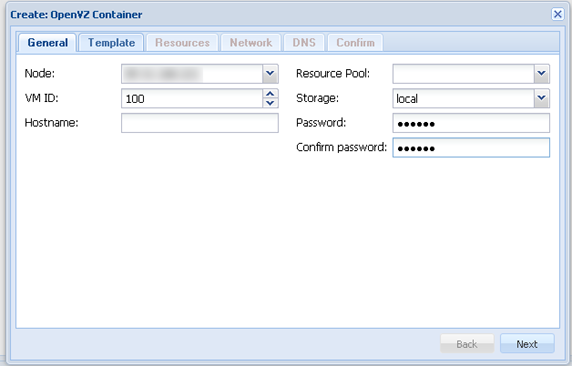Click the Password input field
Image resolution: width=572 pixels, height=366 pixels.
pyautogui.click(x=471, y=123)
